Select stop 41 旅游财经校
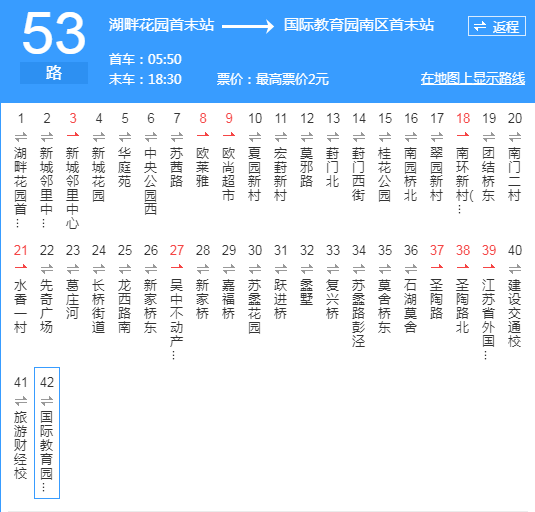535x512 pixels. point(20,445)
